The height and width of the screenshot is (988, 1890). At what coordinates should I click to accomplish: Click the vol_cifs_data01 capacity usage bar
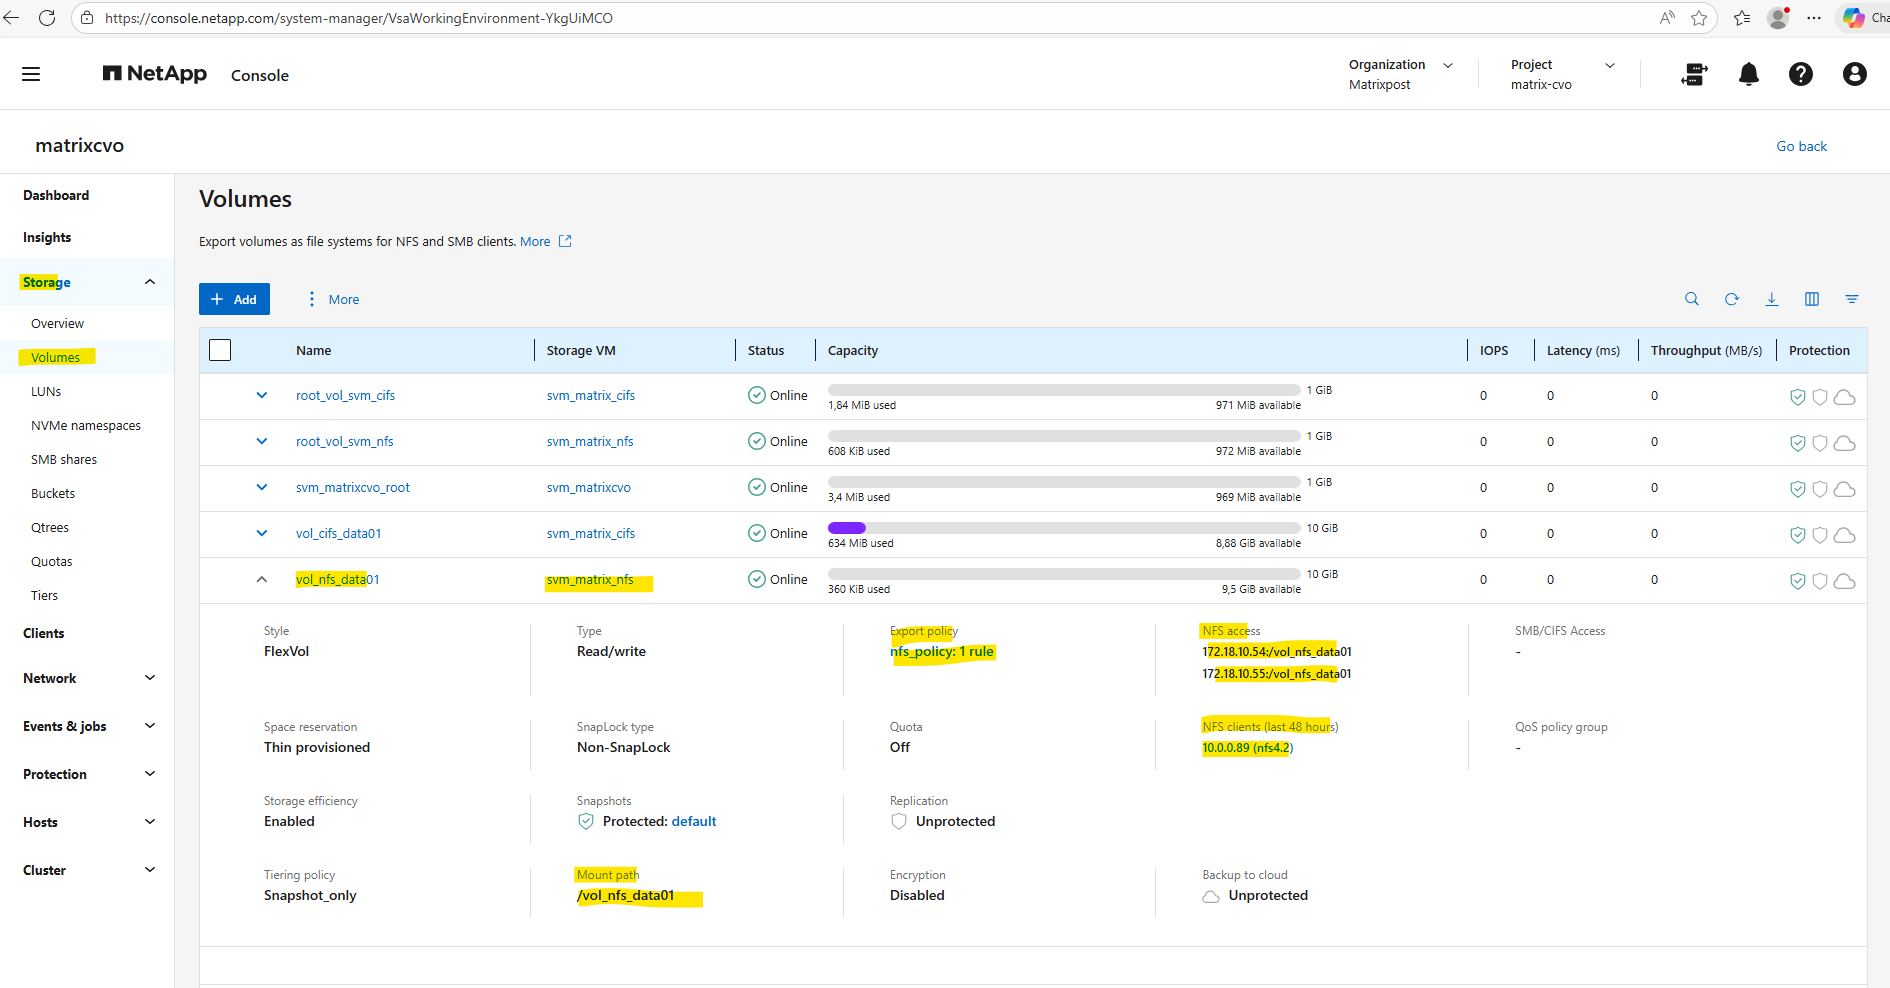point(1063,528)
